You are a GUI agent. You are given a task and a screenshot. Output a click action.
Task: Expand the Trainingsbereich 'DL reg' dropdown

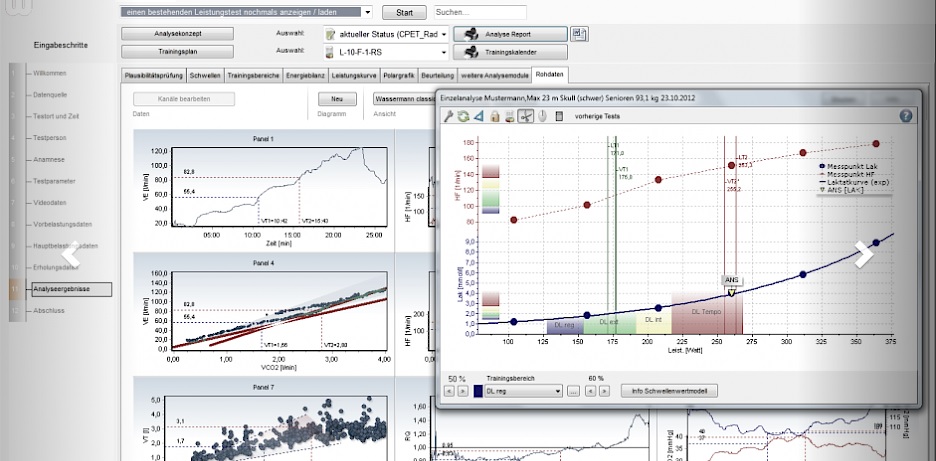coord(558,391)
